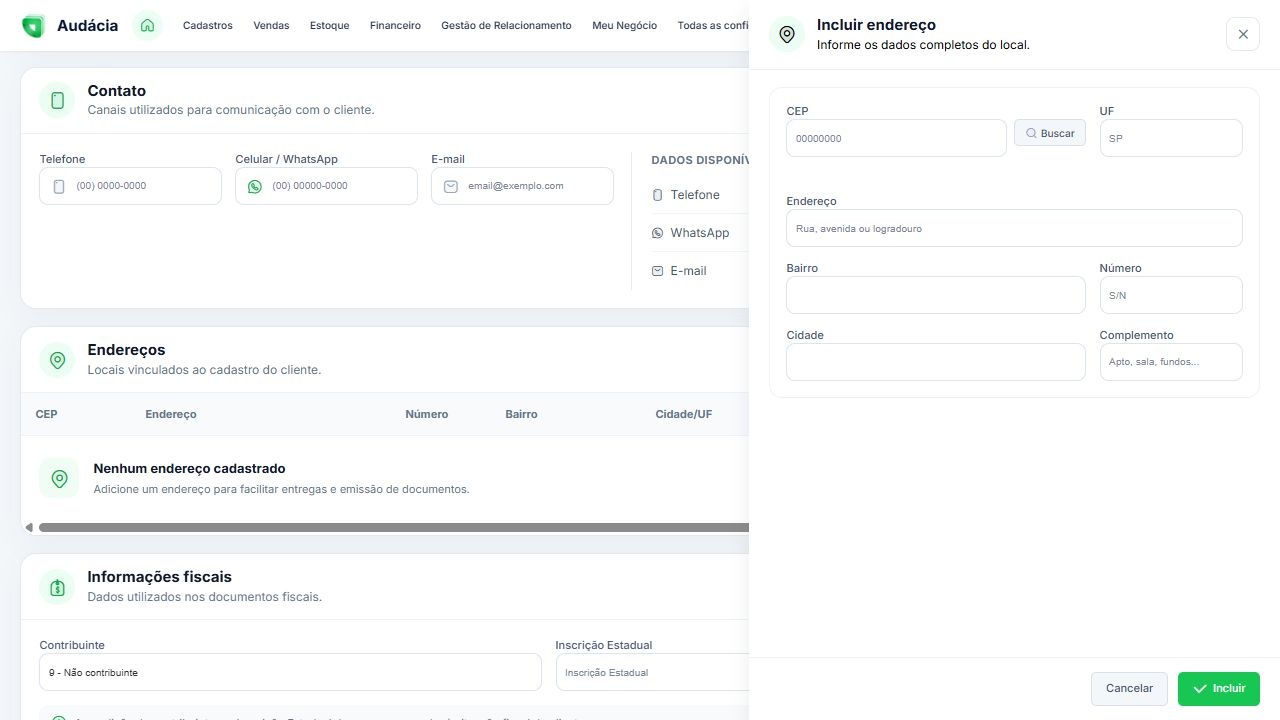Viewport: 1280px width, 720px height.
Task: Focus the Inscrição Estadual input field
Action: (652, 672)
